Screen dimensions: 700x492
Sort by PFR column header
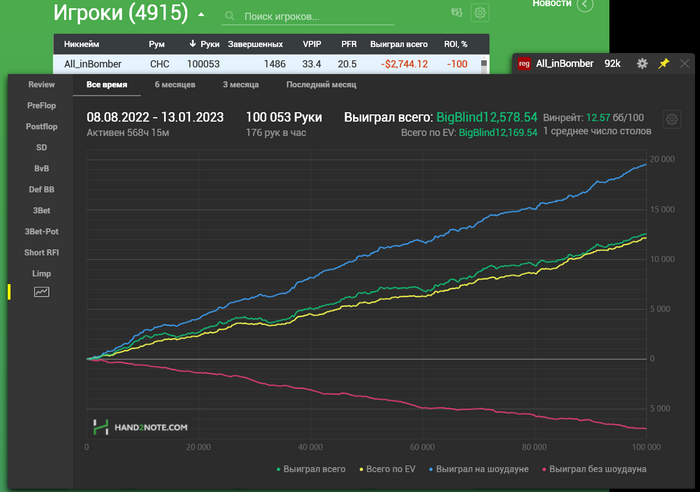point(349,44)
